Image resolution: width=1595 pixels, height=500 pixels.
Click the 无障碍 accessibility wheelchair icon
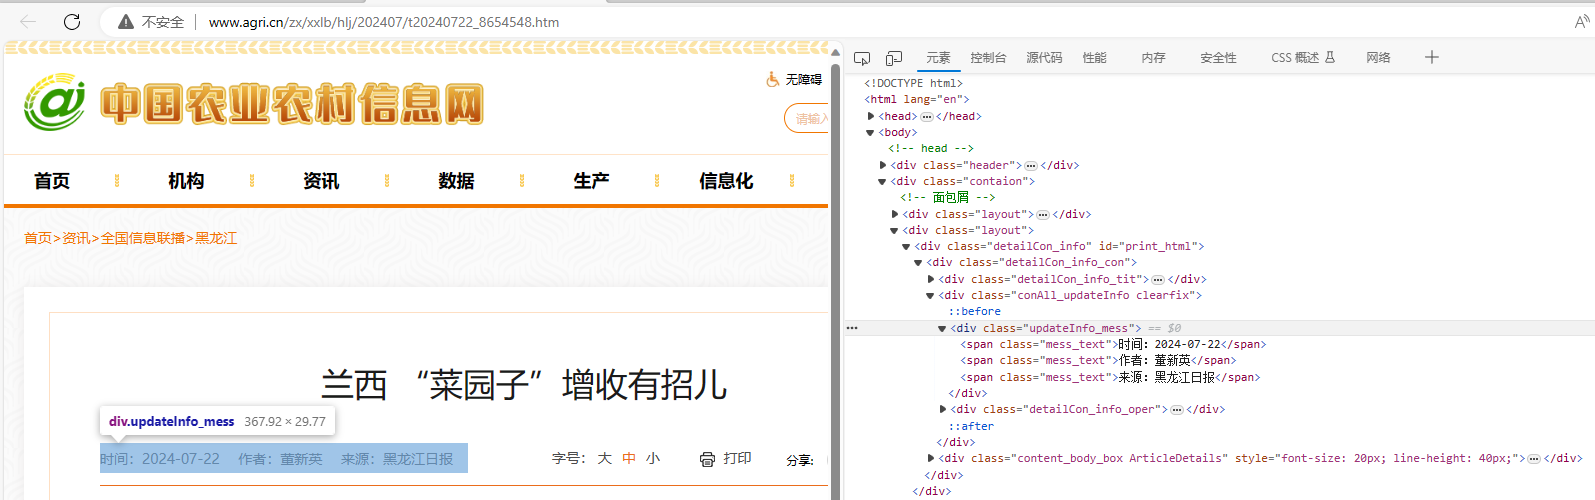pos(773,79)
